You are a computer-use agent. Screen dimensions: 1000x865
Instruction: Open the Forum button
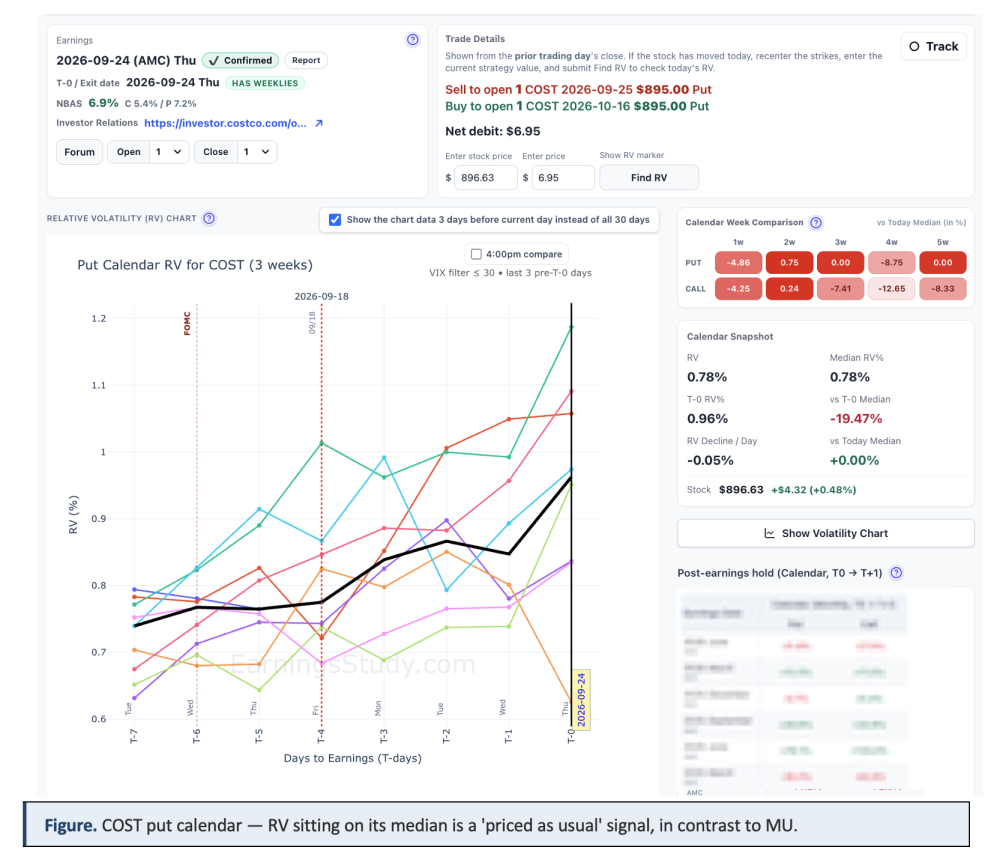click(x=79, y=152)
